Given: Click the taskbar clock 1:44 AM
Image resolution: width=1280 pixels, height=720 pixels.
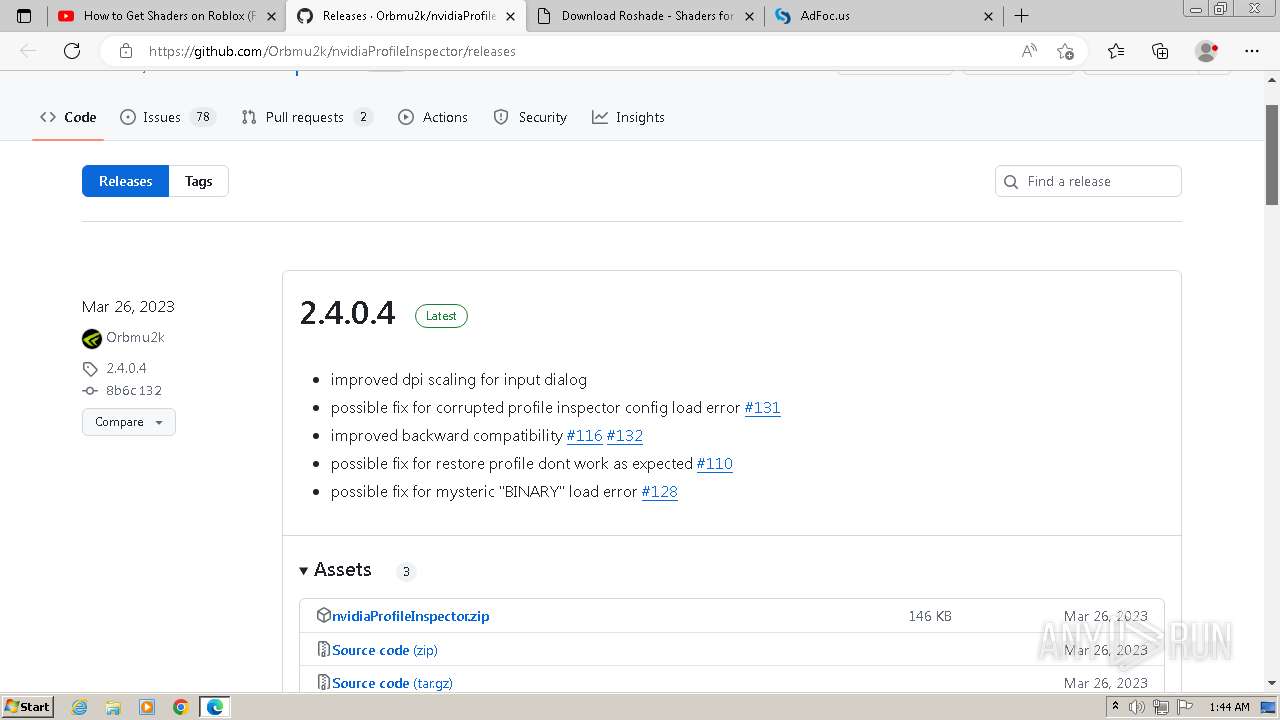Looking at the screenshot, I should coord(1229,707).
